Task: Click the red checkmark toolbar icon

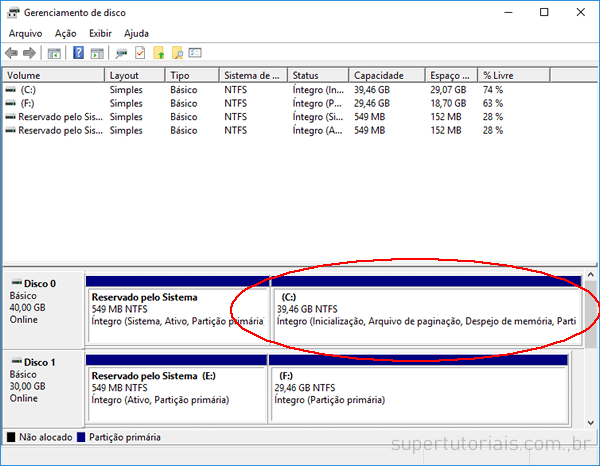Action: click(140, 53)
